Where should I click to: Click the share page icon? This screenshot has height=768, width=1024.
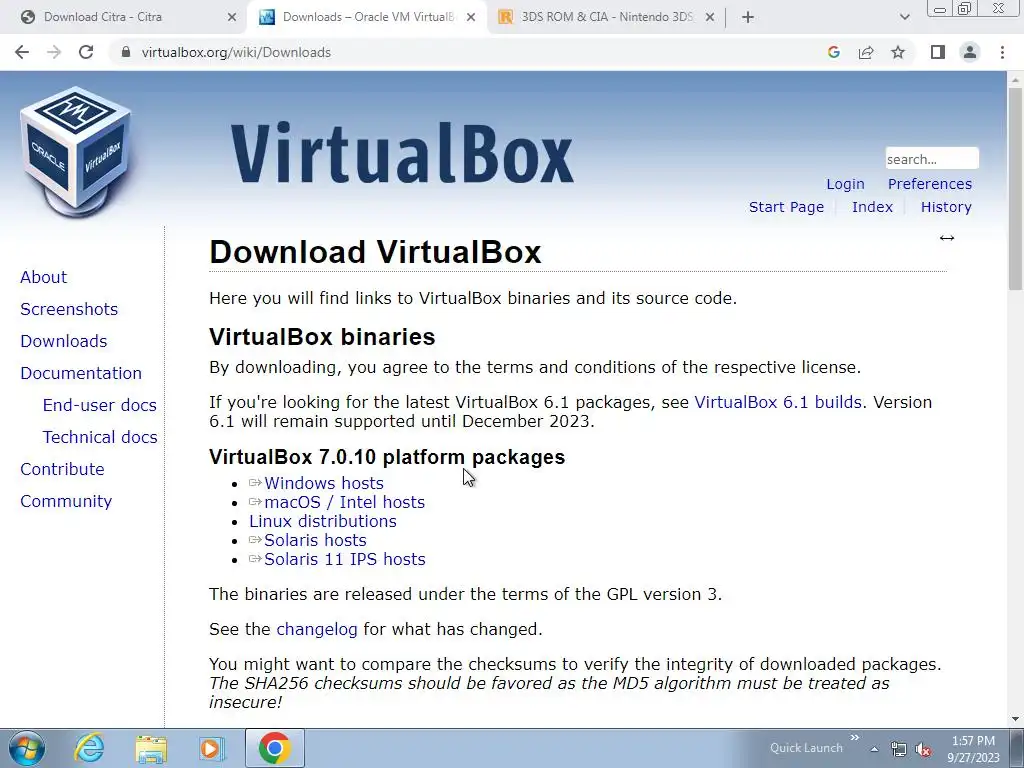tap(866, 52)
